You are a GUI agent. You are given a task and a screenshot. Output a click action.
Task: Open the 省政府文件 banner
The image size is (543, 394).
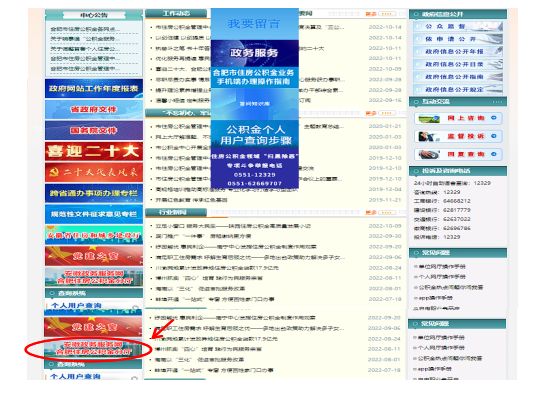94,109
